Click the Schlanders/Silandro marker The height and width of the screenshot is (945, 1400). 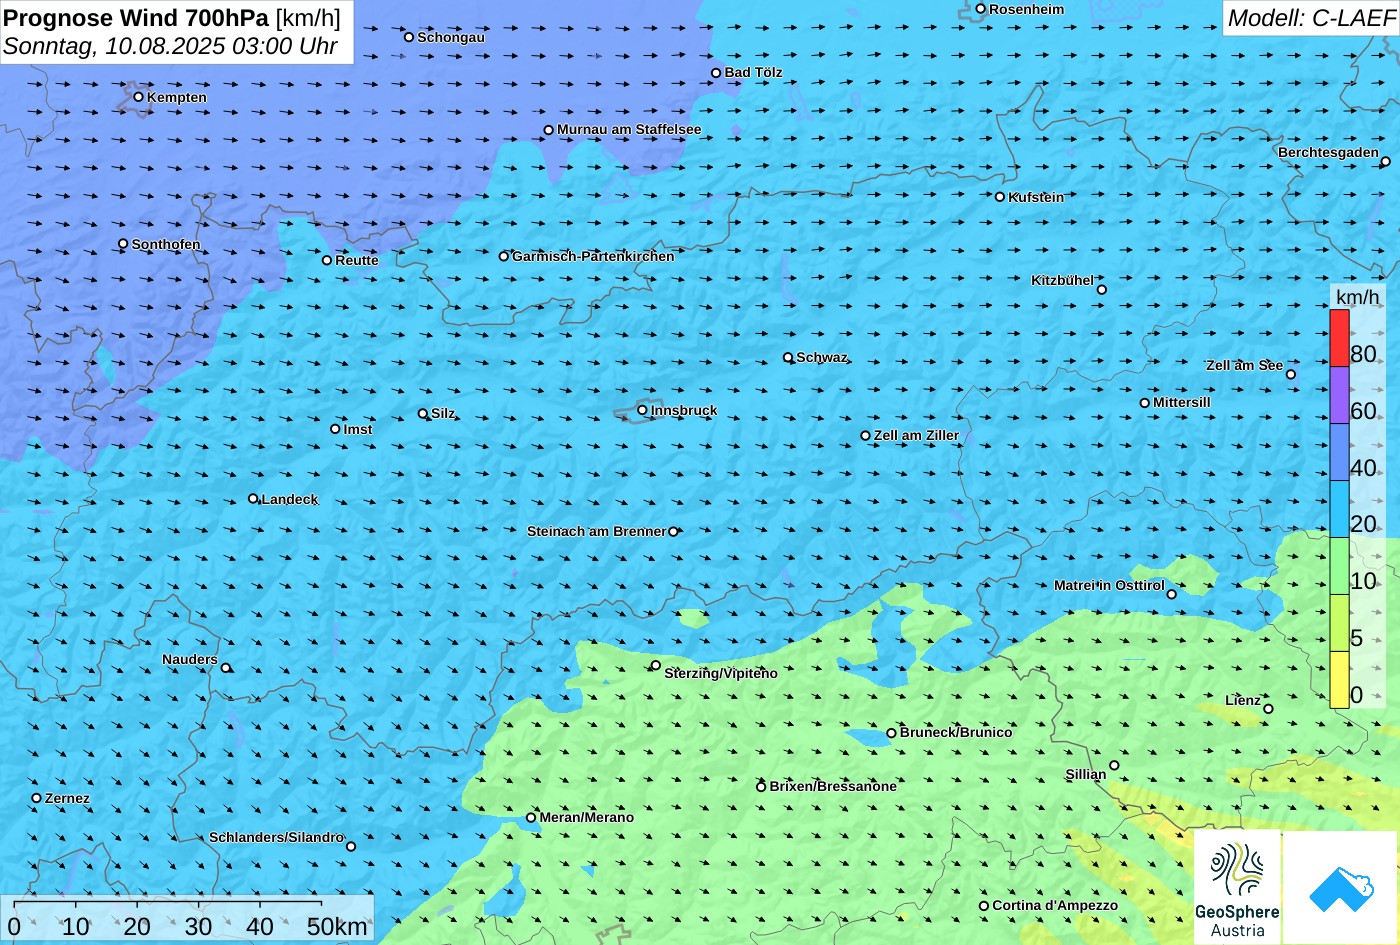351,847
